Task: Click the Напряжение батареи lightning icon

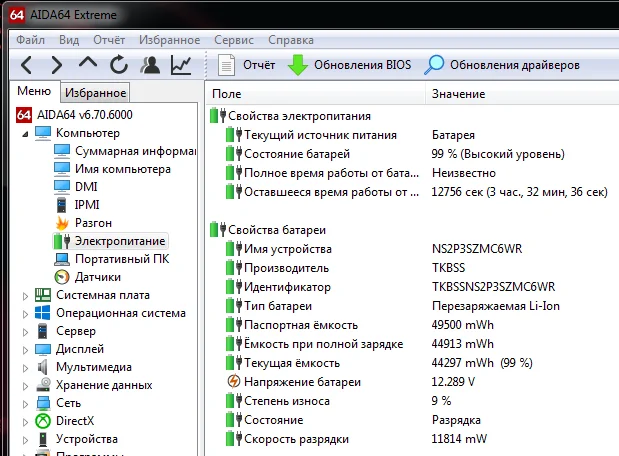Action: (x=234, y=382)
